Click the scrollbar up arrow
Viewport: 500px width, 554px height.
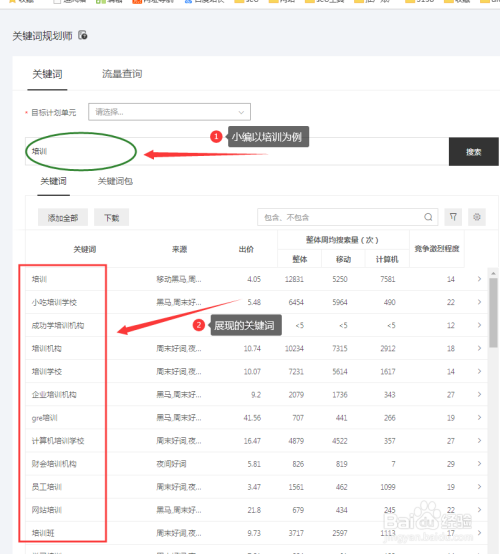click(493, 273)
